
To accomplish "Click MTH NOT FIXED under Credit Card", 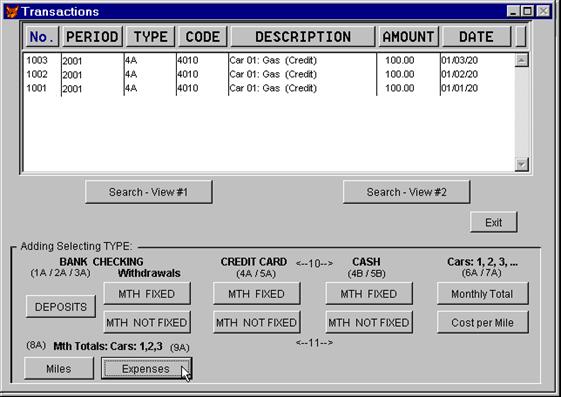I will pos(257,322).
